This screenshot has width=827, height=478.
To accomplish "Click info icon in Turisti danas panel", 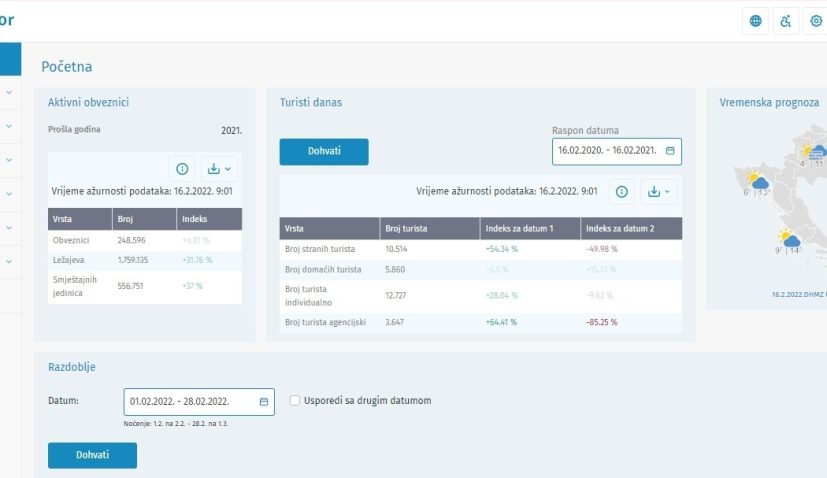I will tap(622, 192).
